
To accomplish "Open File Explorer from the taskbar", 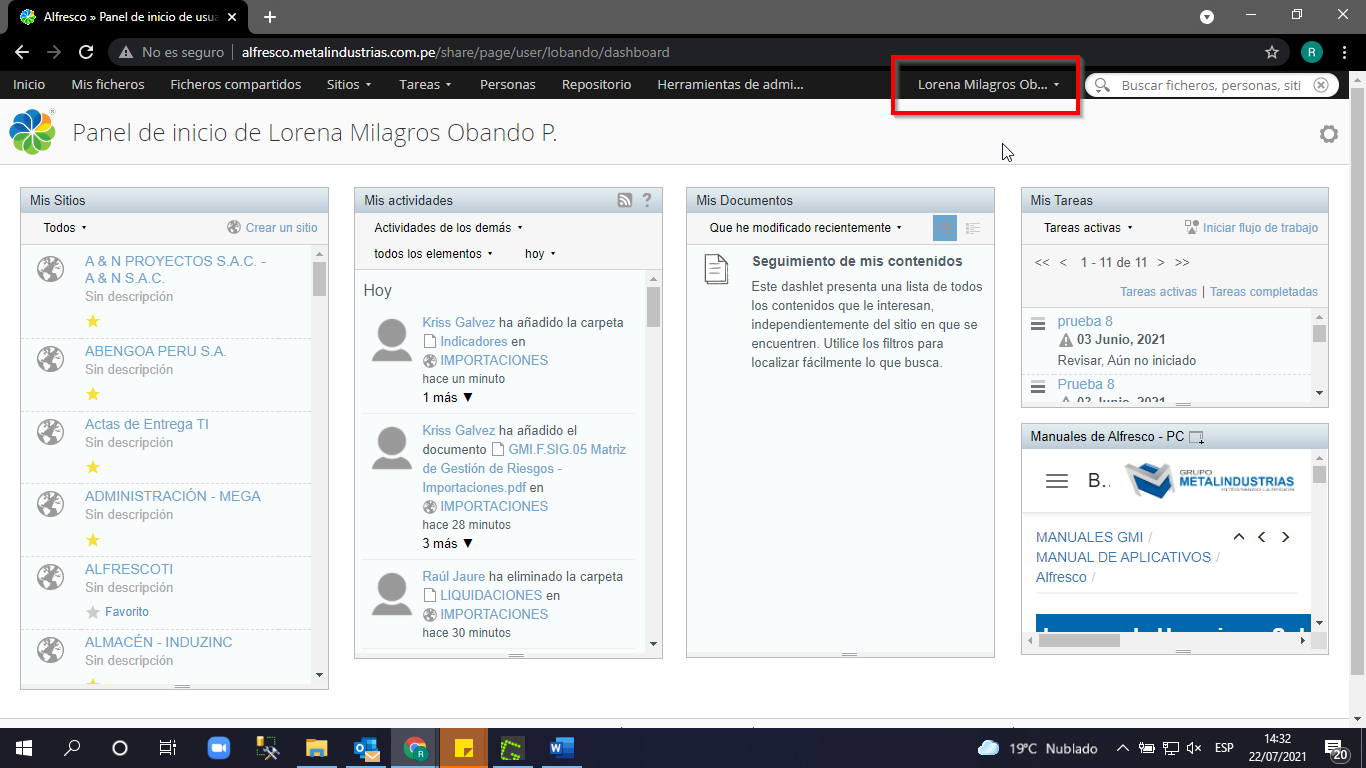I will point(316,748).
